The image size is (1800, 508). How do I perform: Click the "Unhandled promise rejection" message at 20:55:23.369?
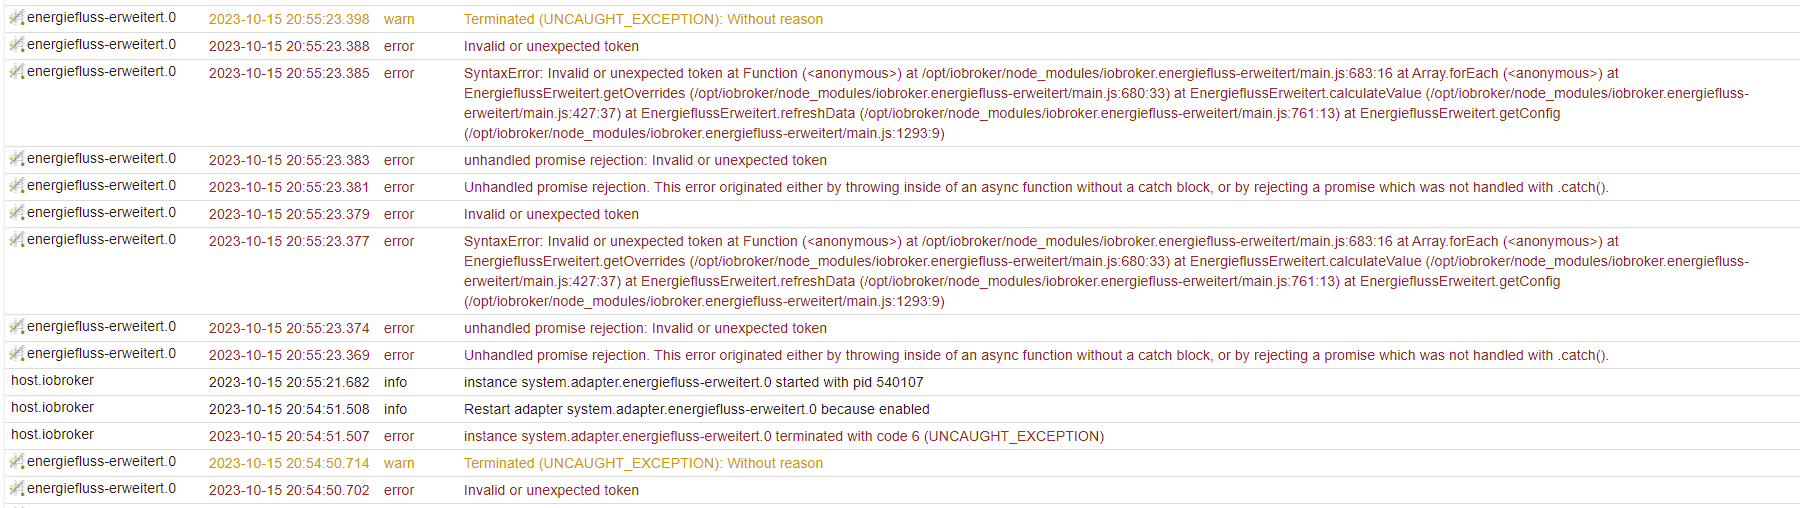tap(1035, 355)
